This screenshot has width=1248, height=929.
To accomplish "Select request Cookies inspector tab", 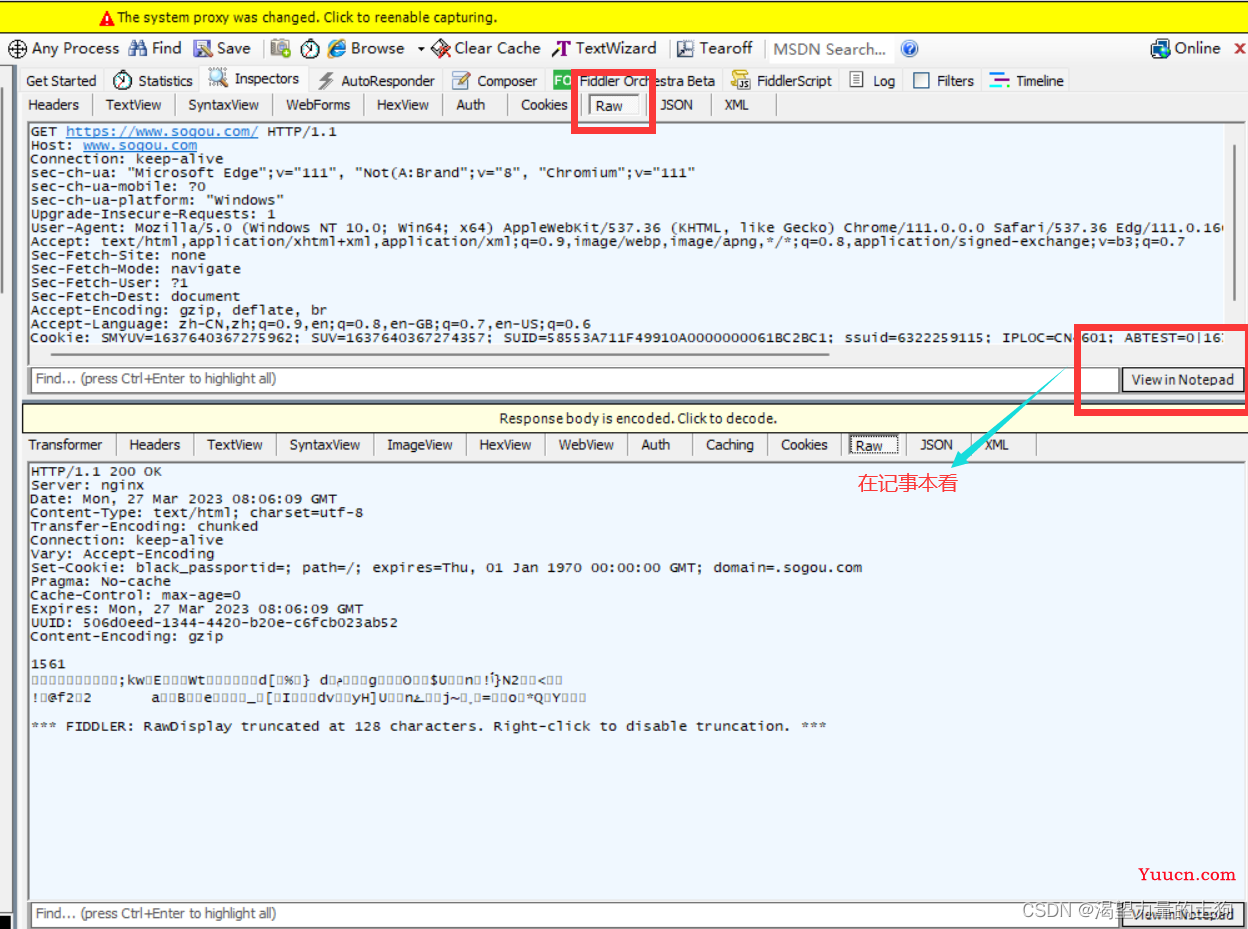I will click(x=544, y=105).
